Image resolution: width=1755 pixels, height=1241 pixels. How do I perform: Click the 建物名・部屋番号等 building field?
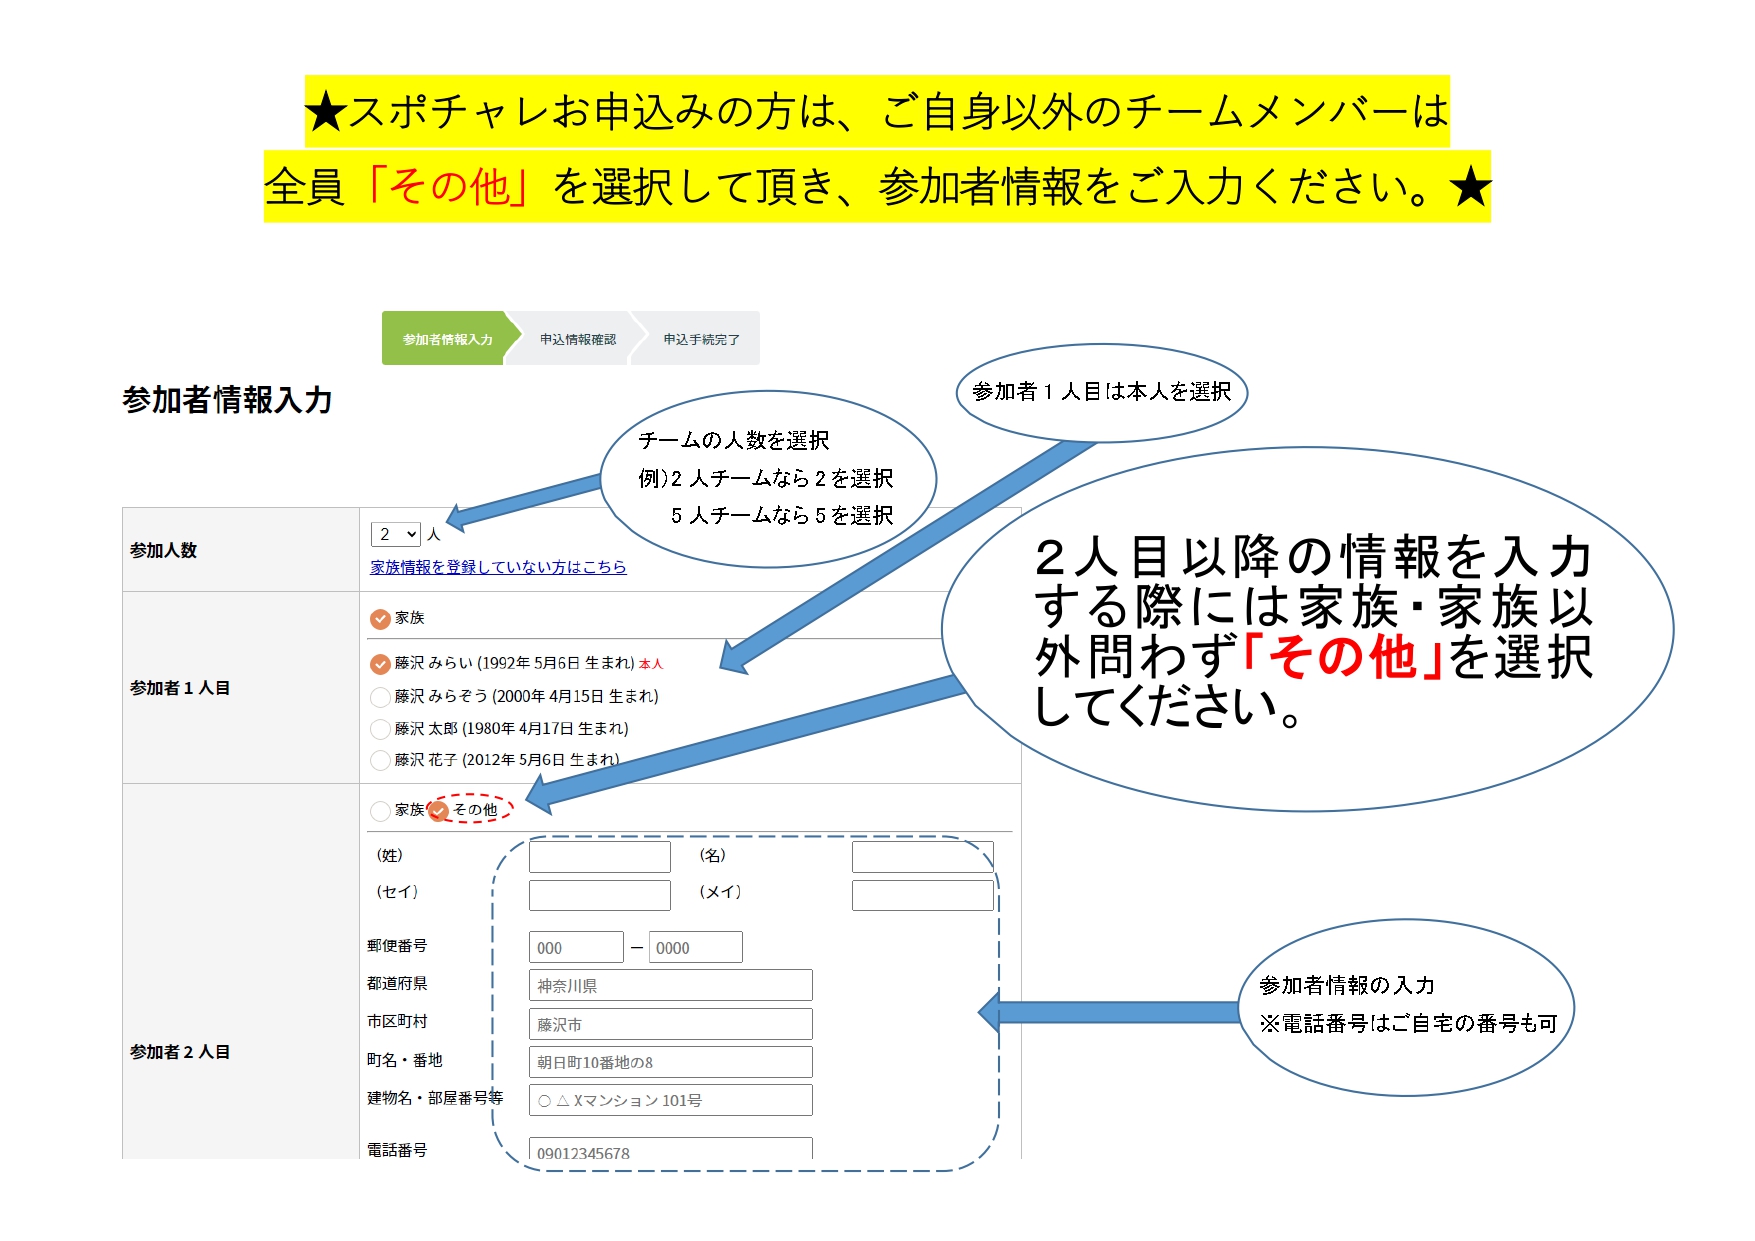click(670, 1100)
